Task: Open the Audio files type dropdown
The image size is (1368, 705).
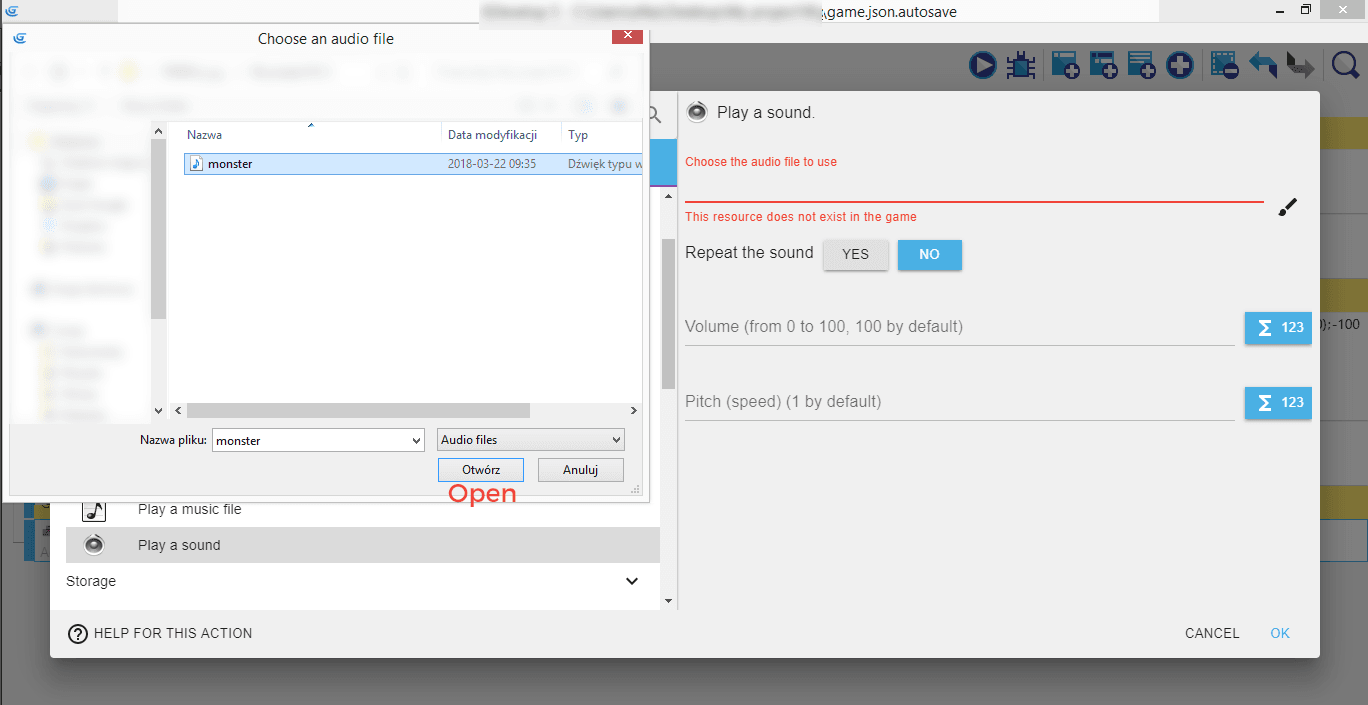Action: (x=531, y=440)
